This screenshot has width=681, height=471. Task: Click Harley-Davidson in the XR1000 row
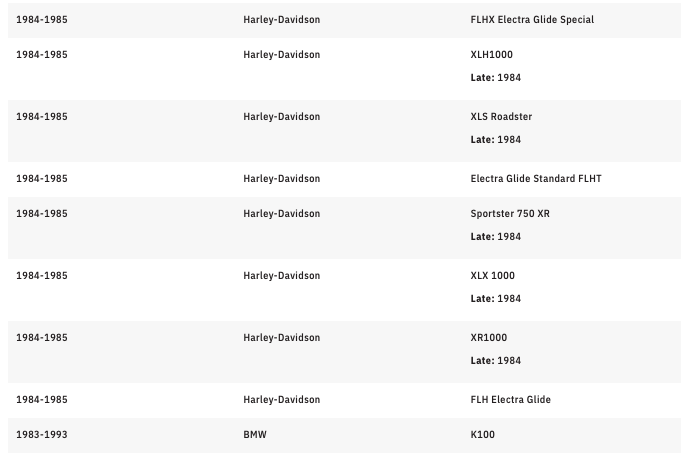(281, 338)
